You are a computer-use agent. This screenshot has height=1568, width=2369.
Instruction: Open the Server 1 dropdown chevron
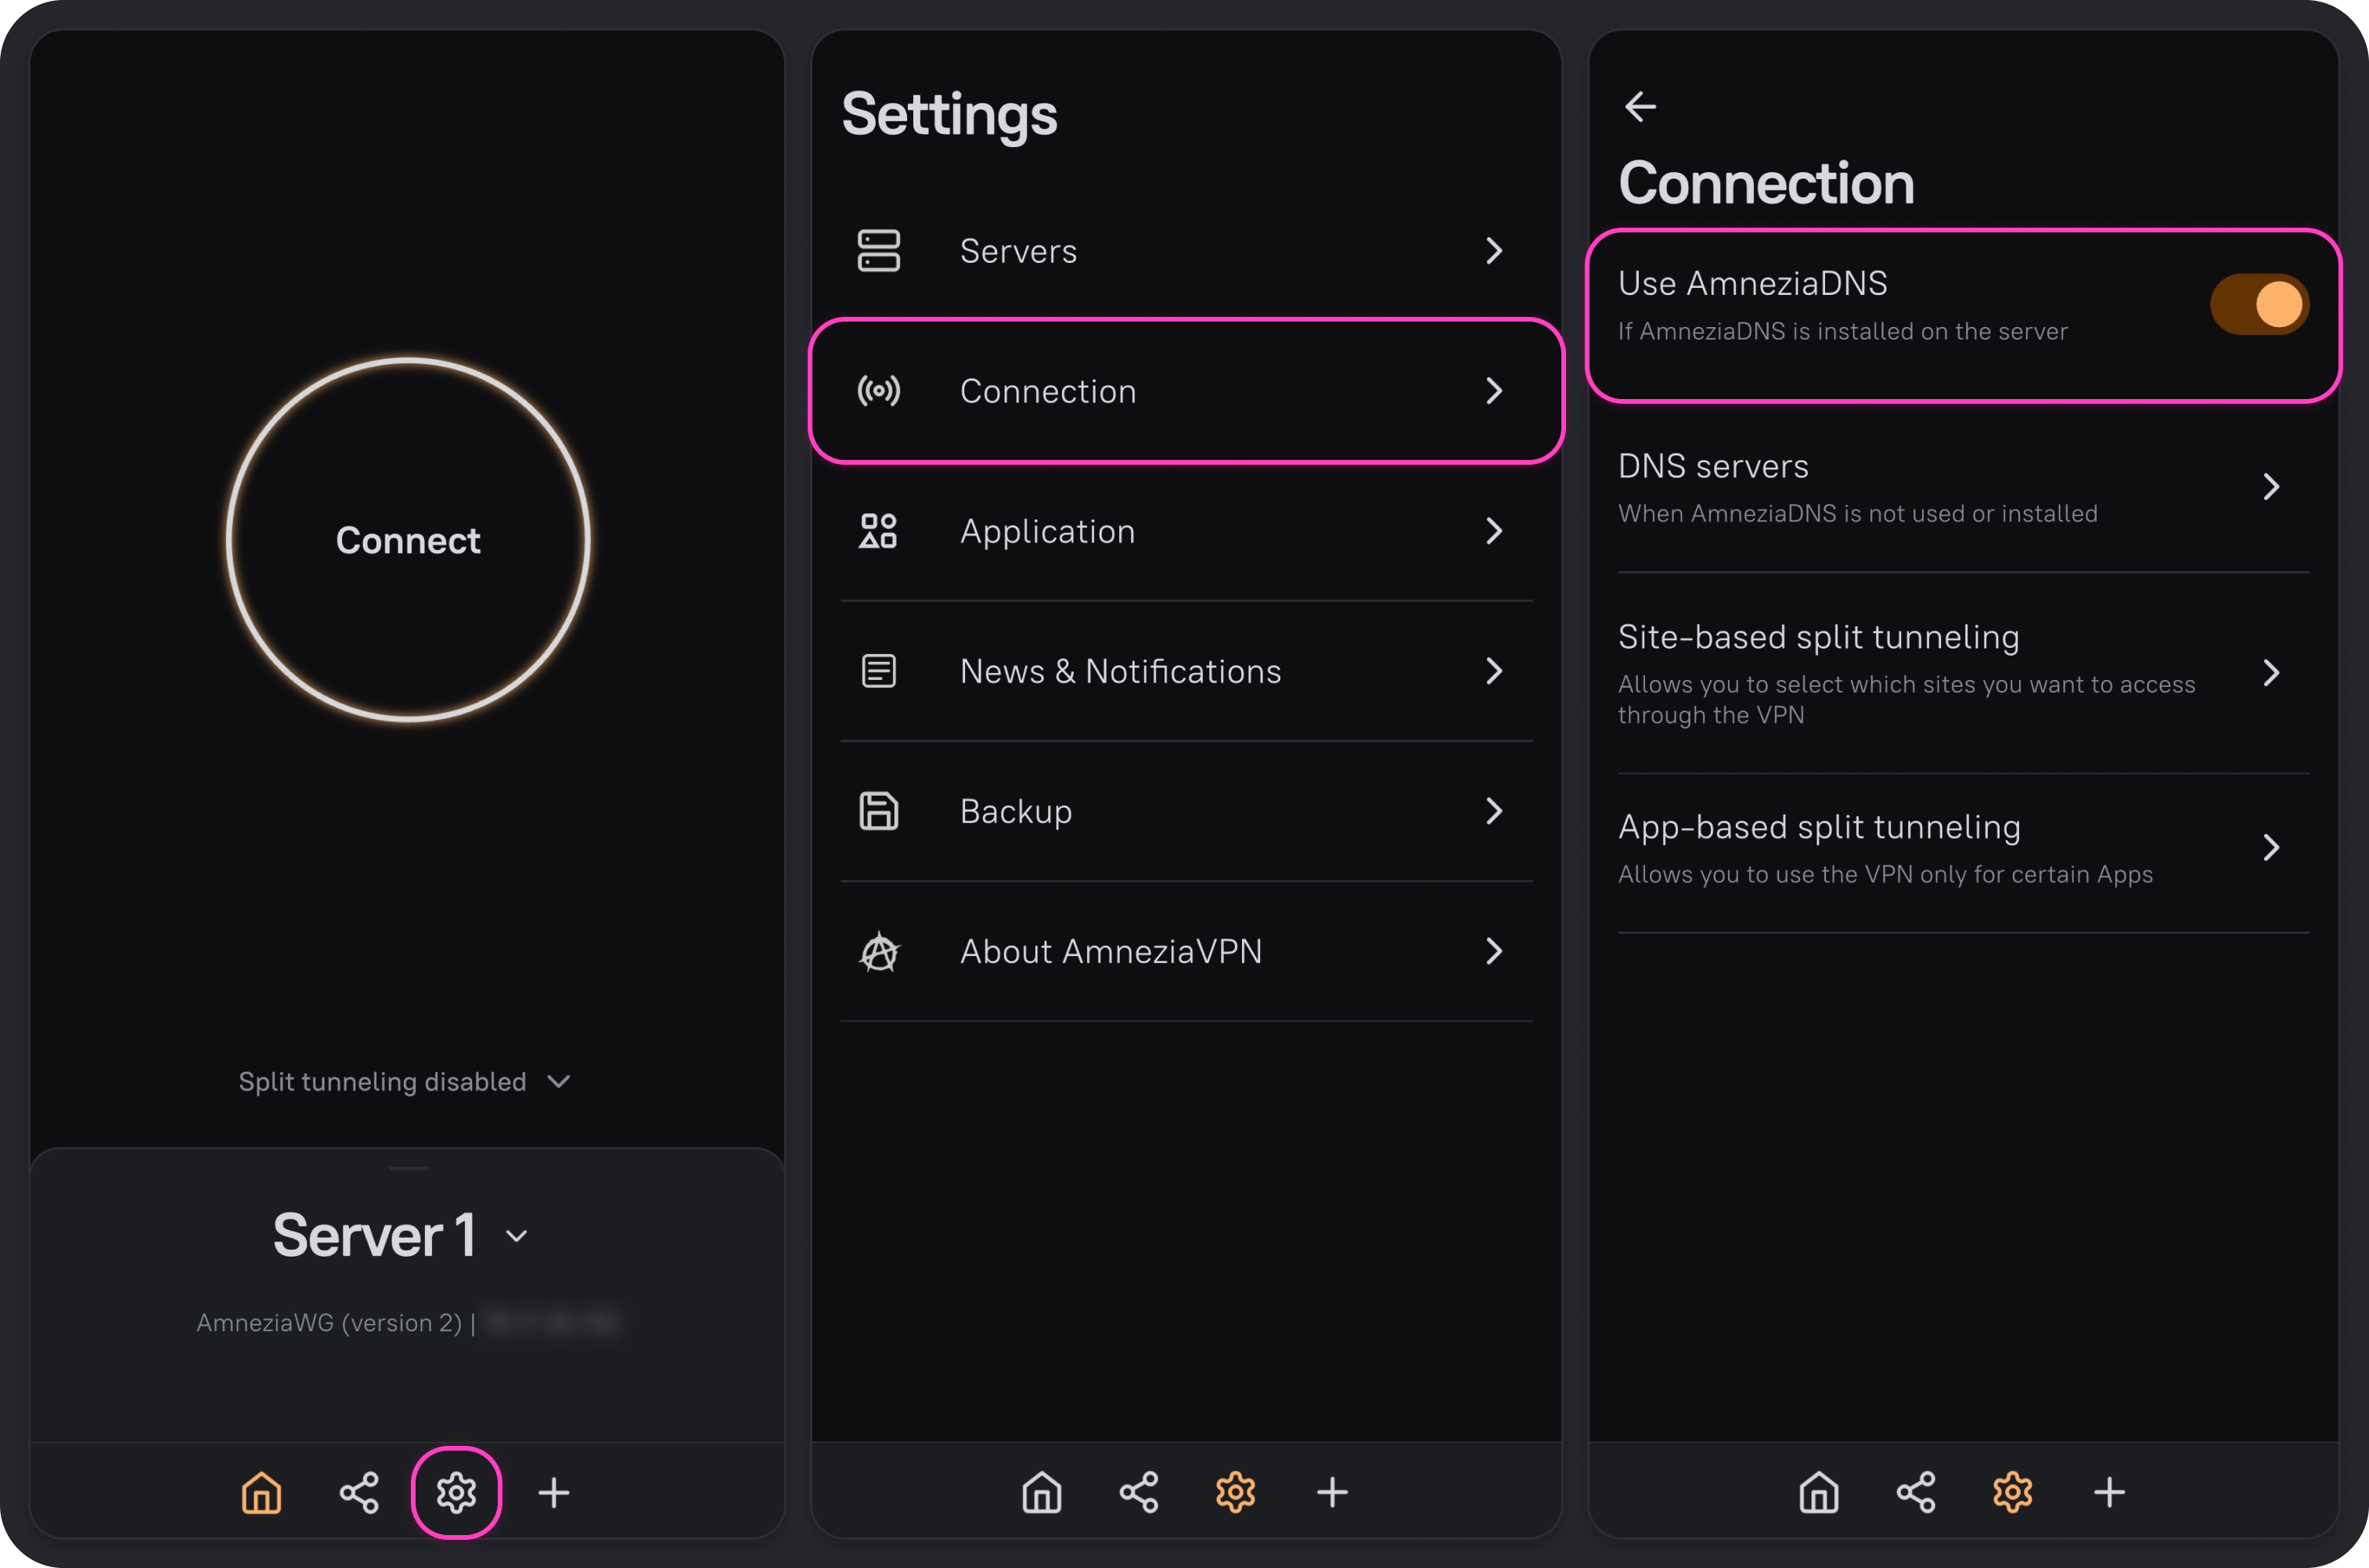(x=517, y=1236)
